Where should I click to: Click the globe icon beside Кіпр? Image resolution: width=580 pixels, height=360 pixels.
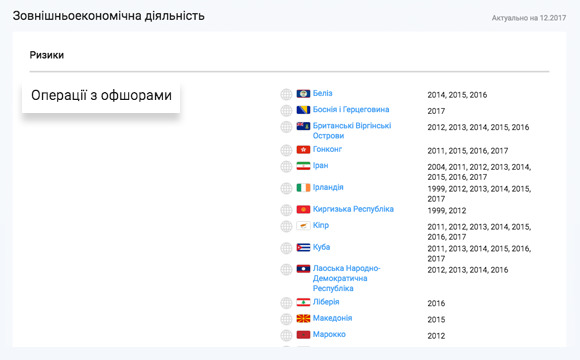286,226
